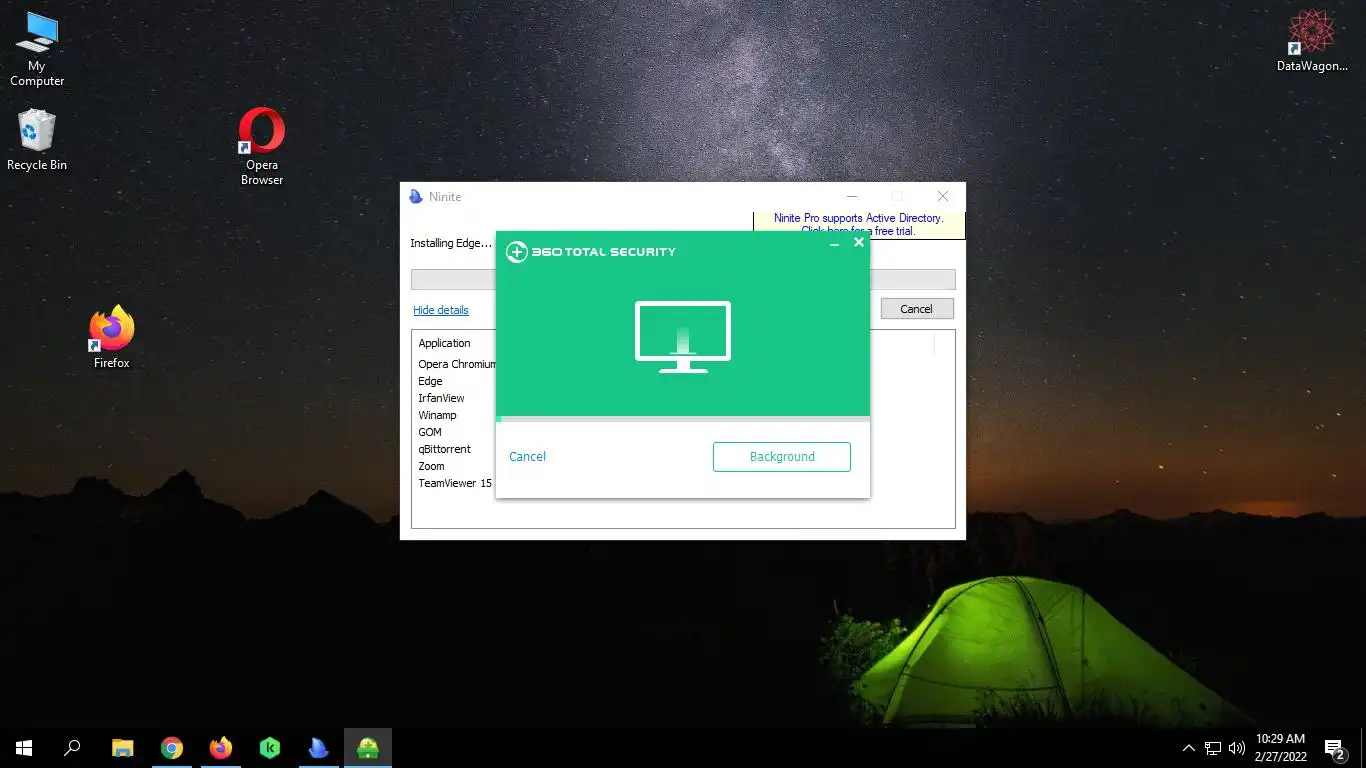Minimize the 360 Total Security installer
Viewport: 1366px width, 768px height.
pos(834,243)
